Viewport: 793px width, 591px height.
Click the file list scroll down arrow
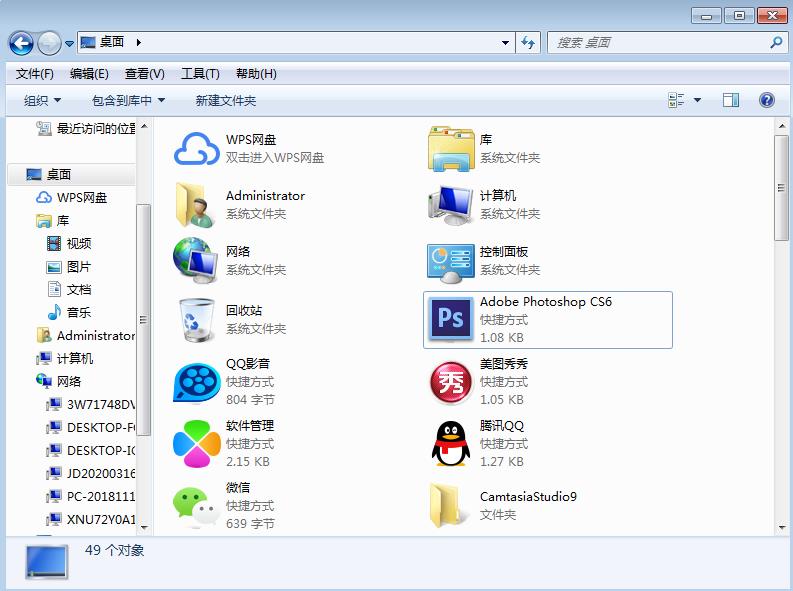click(x=782, y=528)
